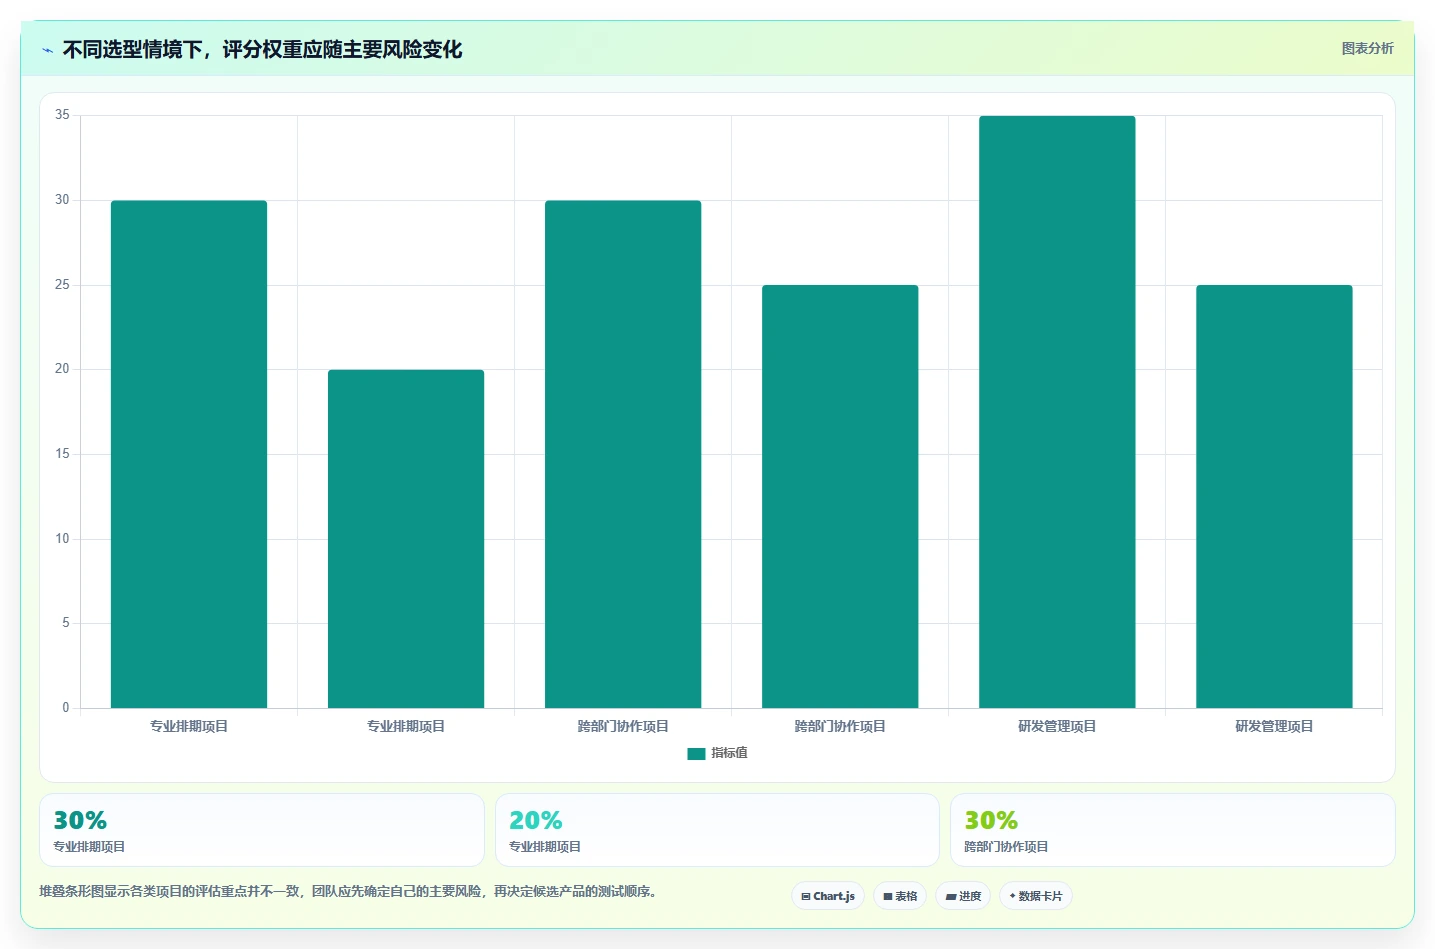Click the 专业排期项目 bar reaching 20
This screenshot has height=949, width=1435.
point(406,539)
